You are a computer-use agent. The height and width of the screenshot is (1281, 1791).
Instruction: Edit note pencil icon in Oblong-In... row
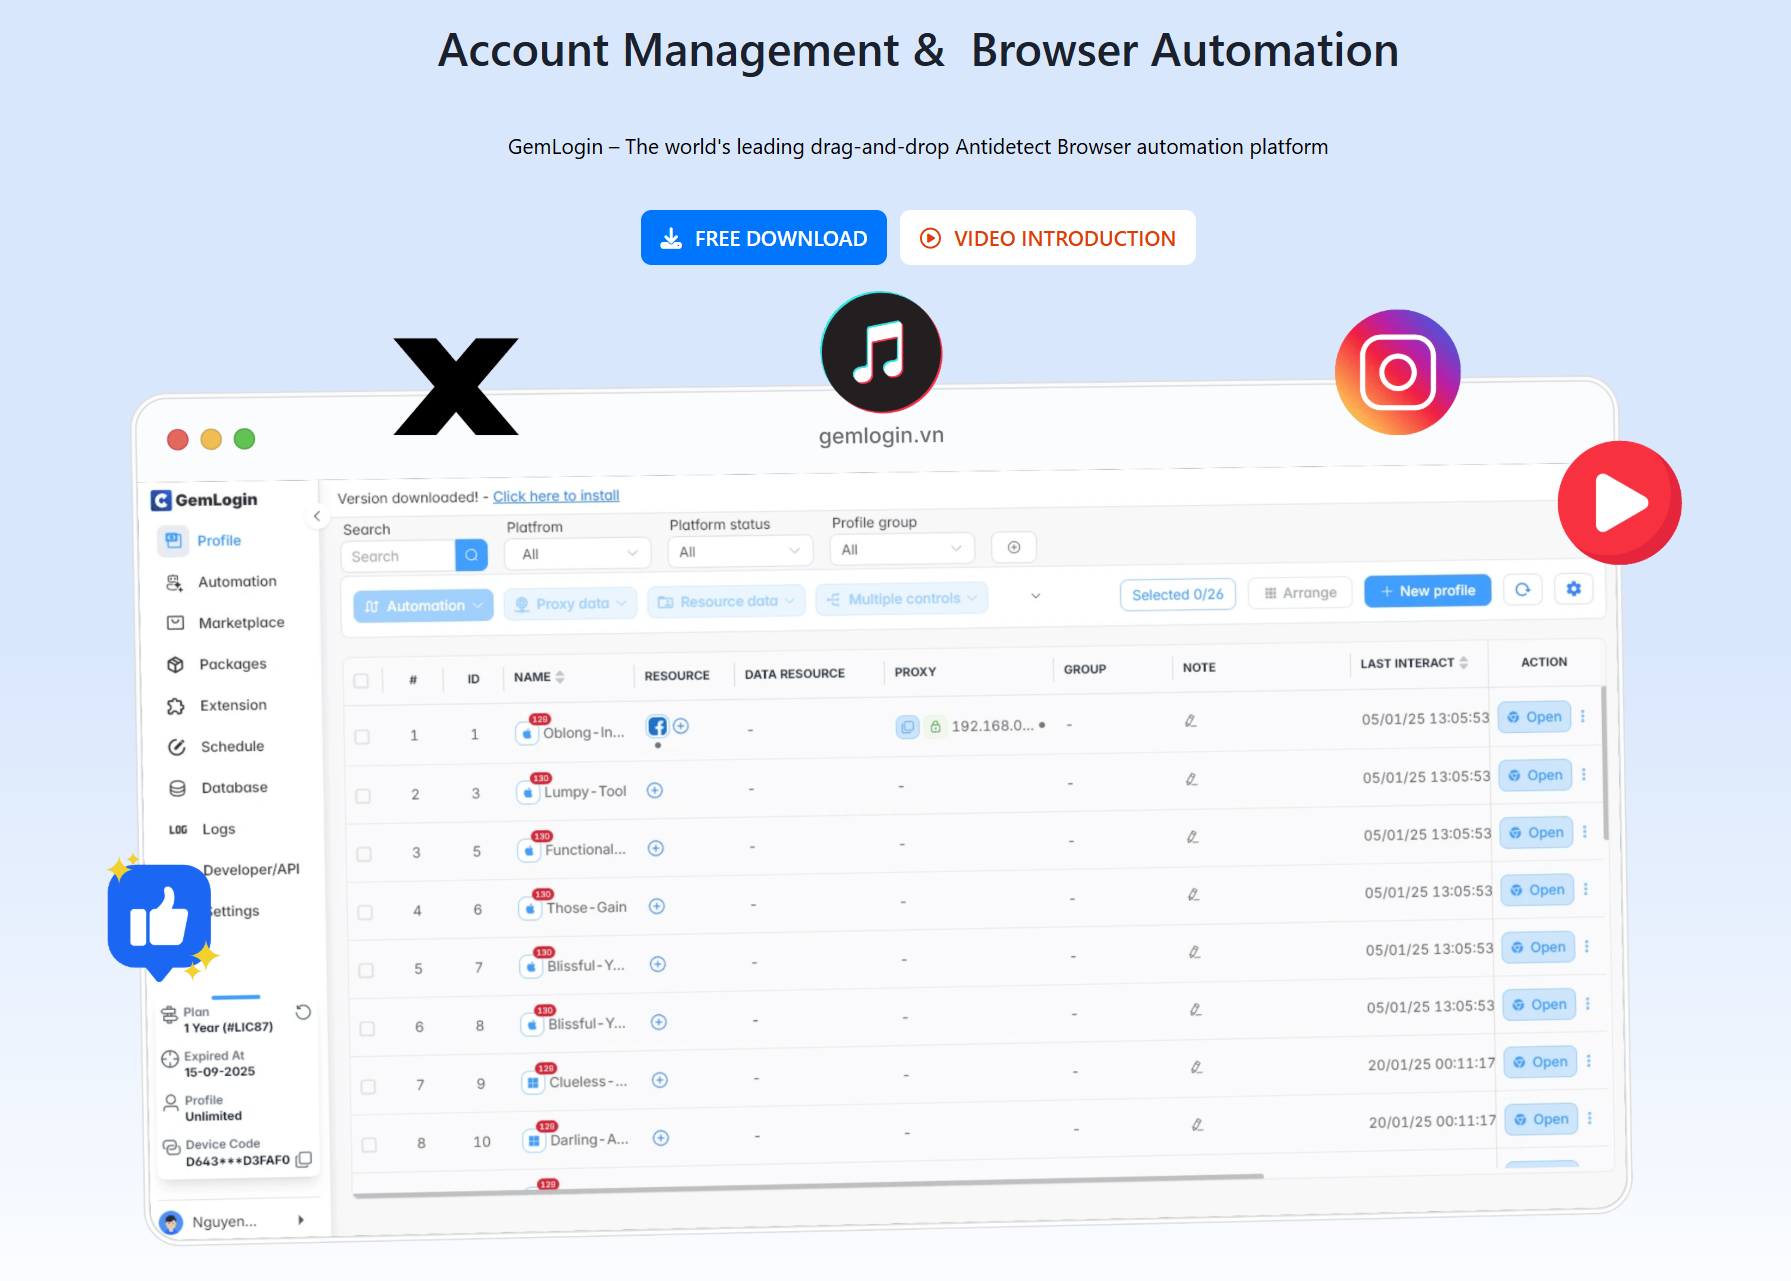click(1190, 720)
